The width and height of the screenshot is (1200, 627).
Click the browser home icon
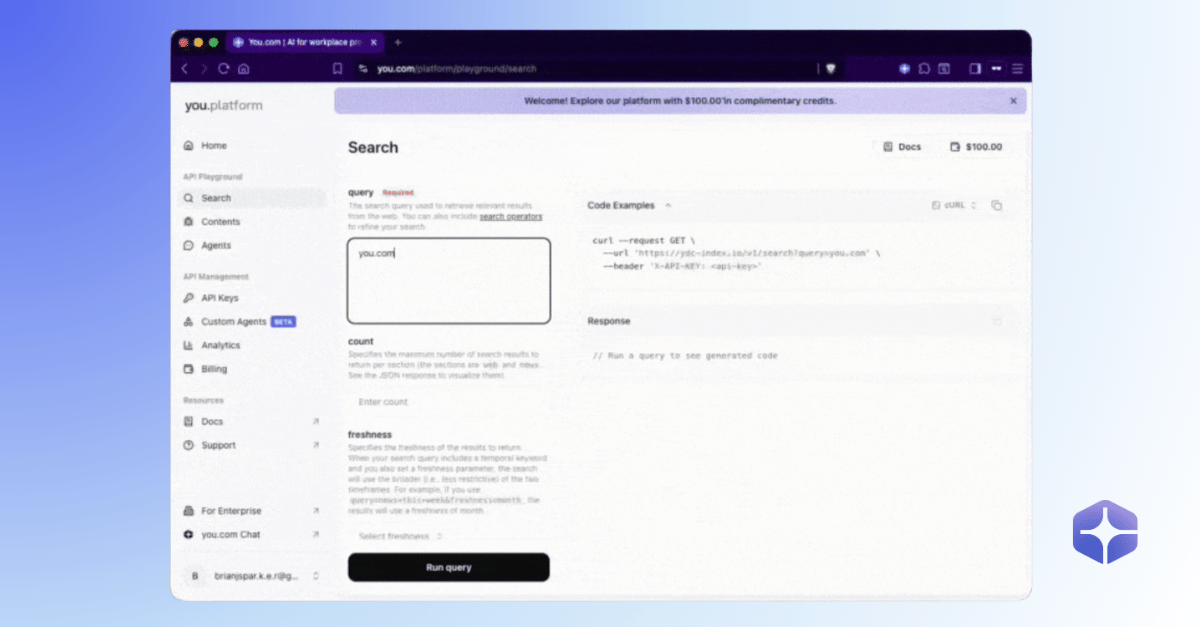coord(243,69)
